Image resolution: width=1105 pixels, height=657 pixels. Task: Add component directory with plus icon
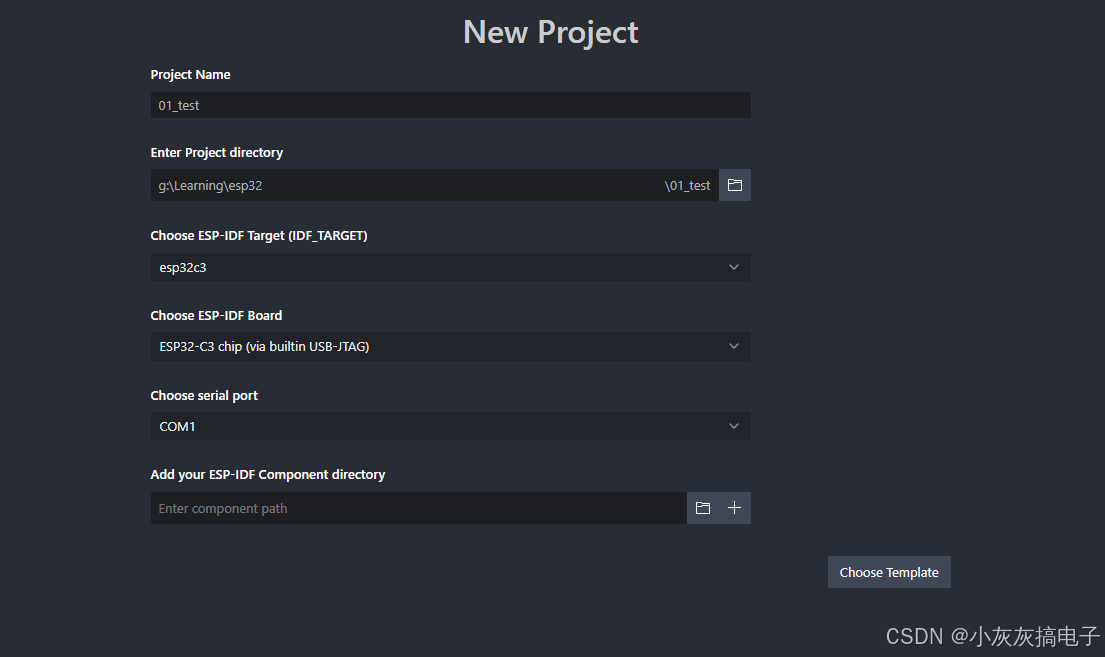(x=734, y=508)
